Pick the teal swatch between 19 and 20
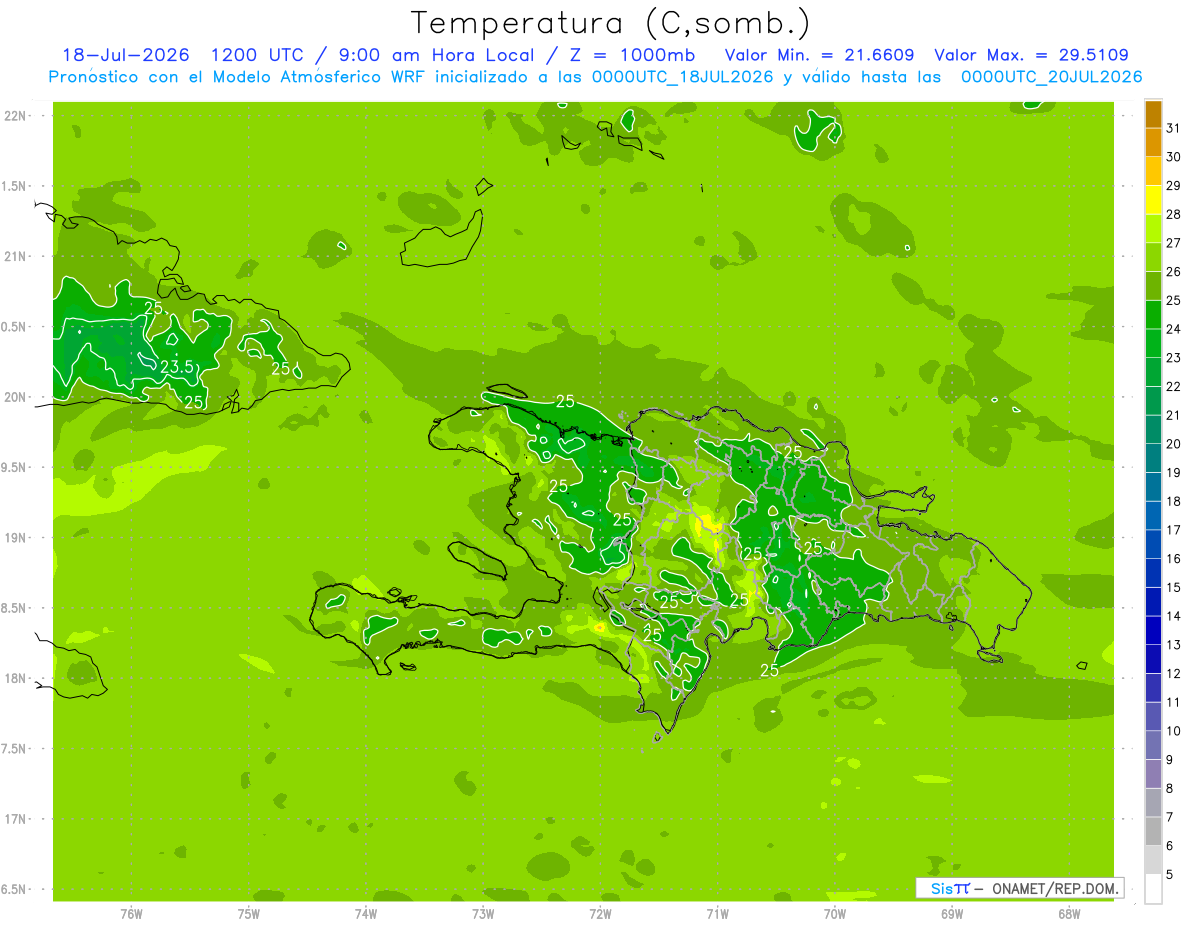Viewport: 1200px width, 927px height. [1153, 459]
